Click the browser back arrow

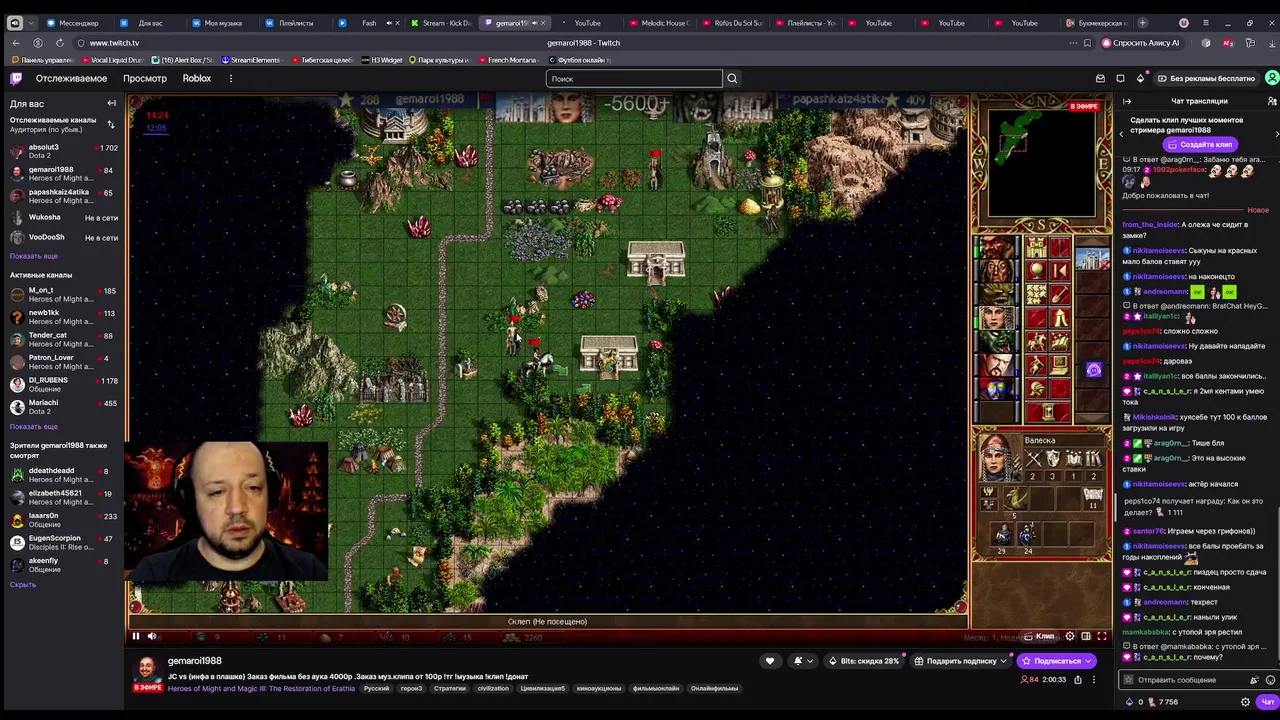pyautogui.click(x=16, y=43)
